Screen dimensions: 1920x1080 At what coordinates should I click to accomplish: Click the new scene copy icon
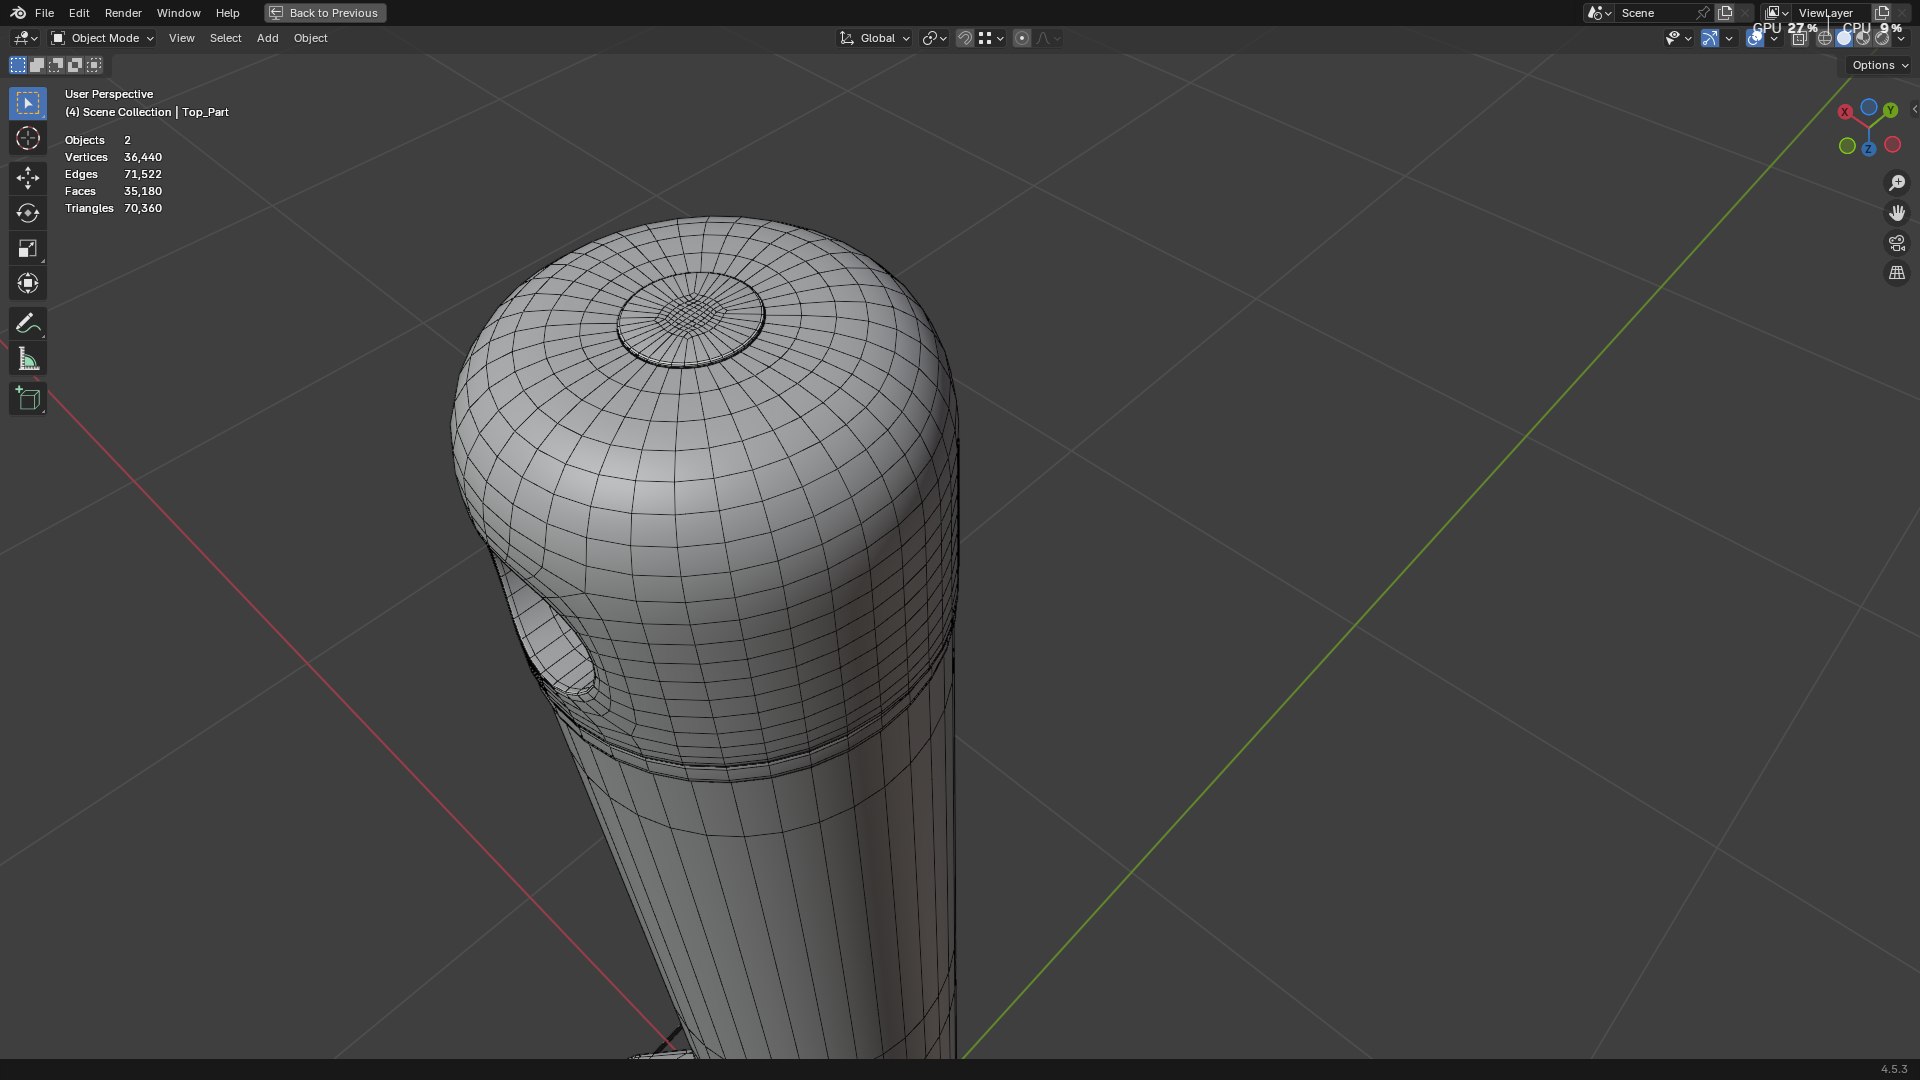coord(1725,13)
